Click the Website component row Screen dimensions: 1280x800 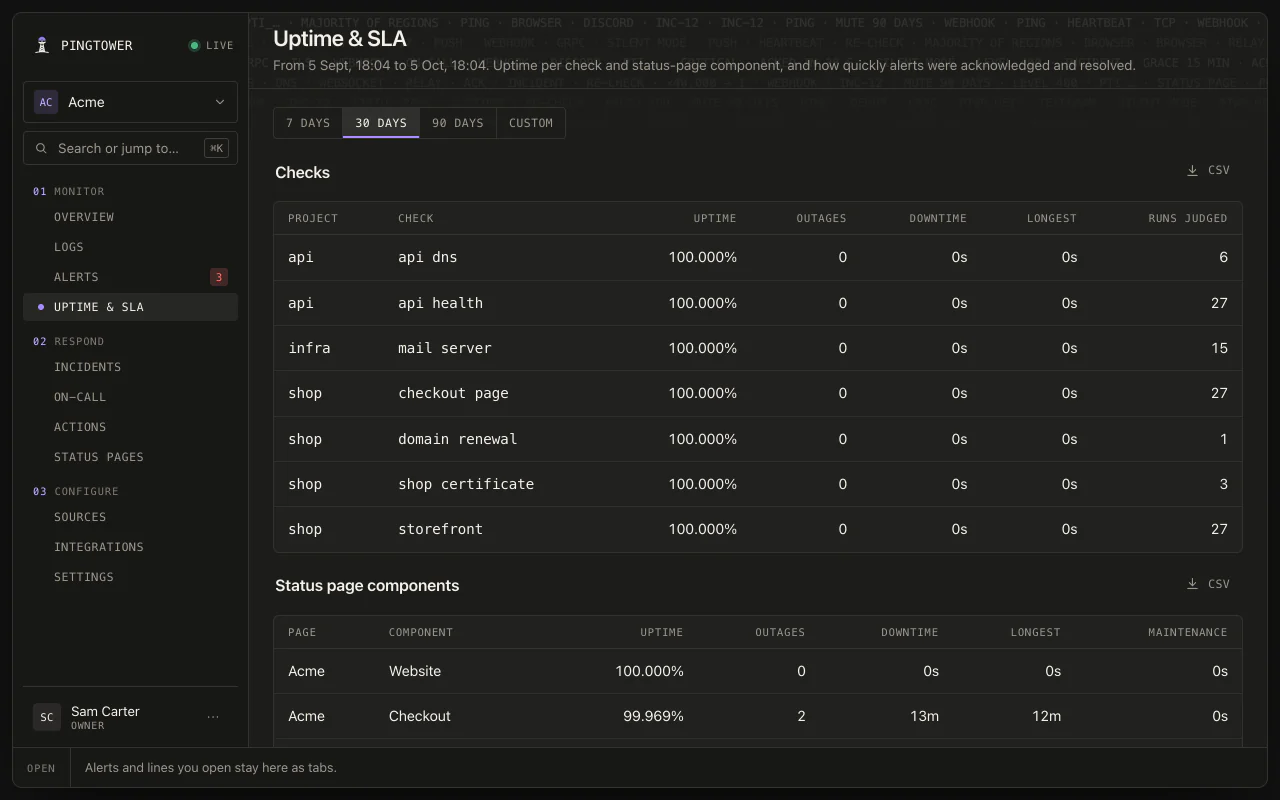[758, 671]
